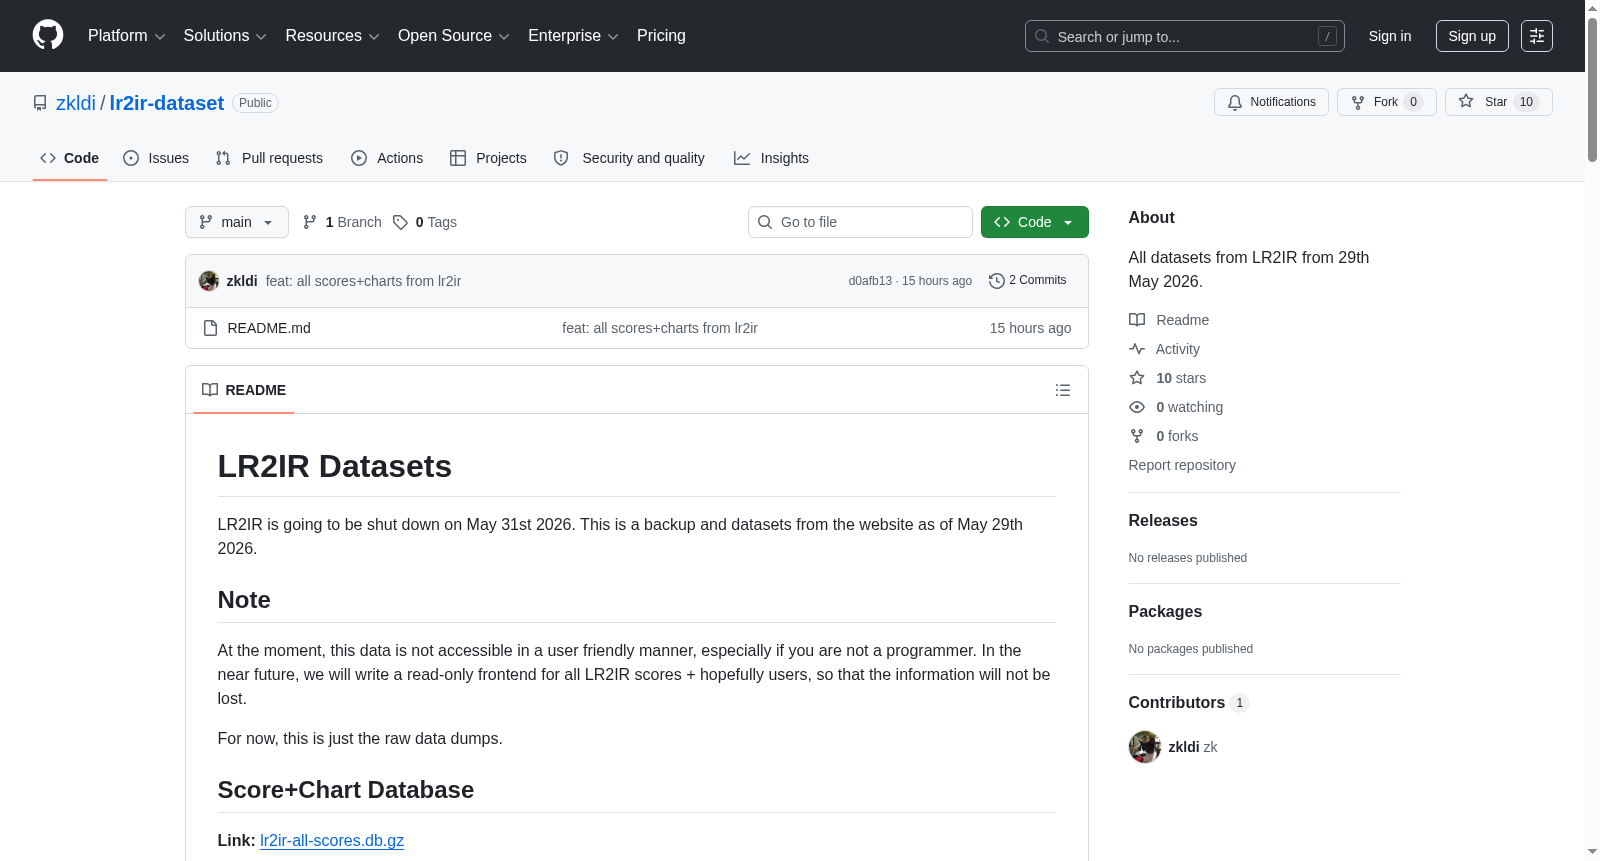Open appearance settings icon button

pyautogui.click(x=1537, y=36)
